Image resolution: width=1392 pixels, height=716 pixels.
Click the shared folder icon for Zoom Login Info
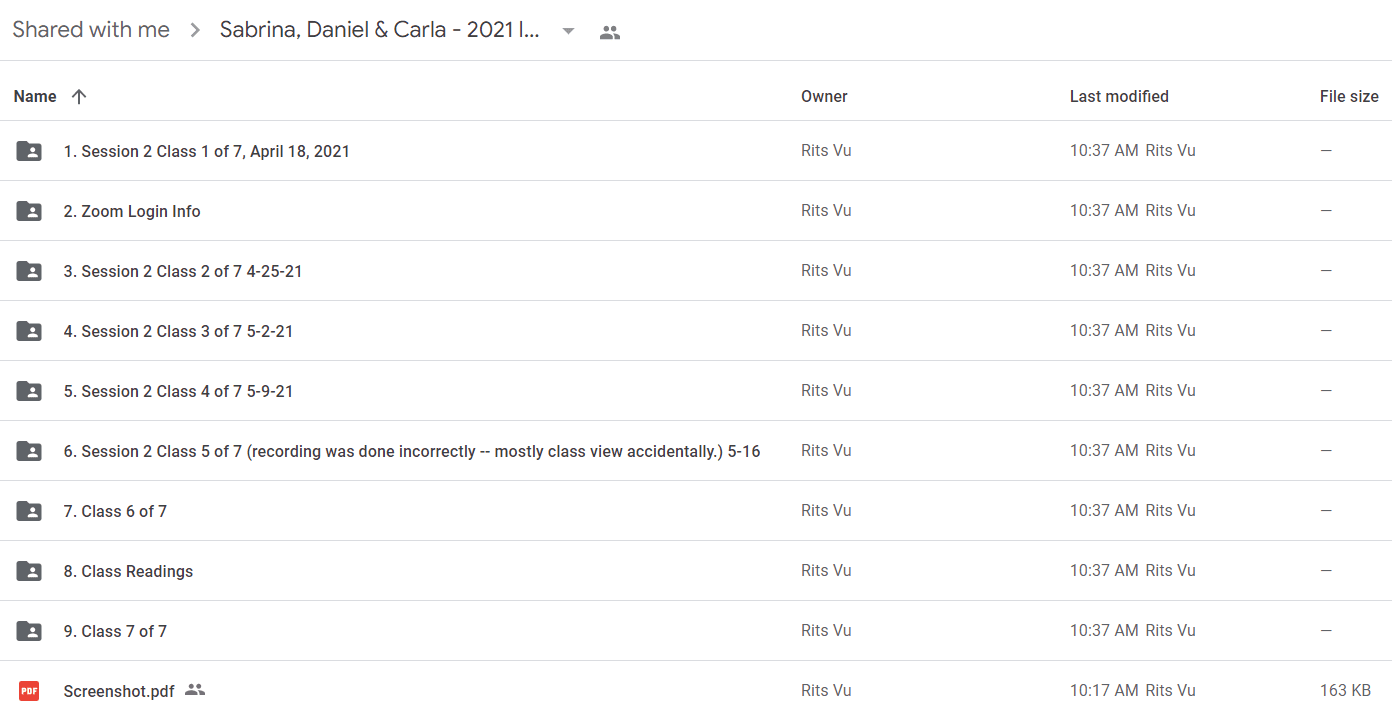(29, 211)
